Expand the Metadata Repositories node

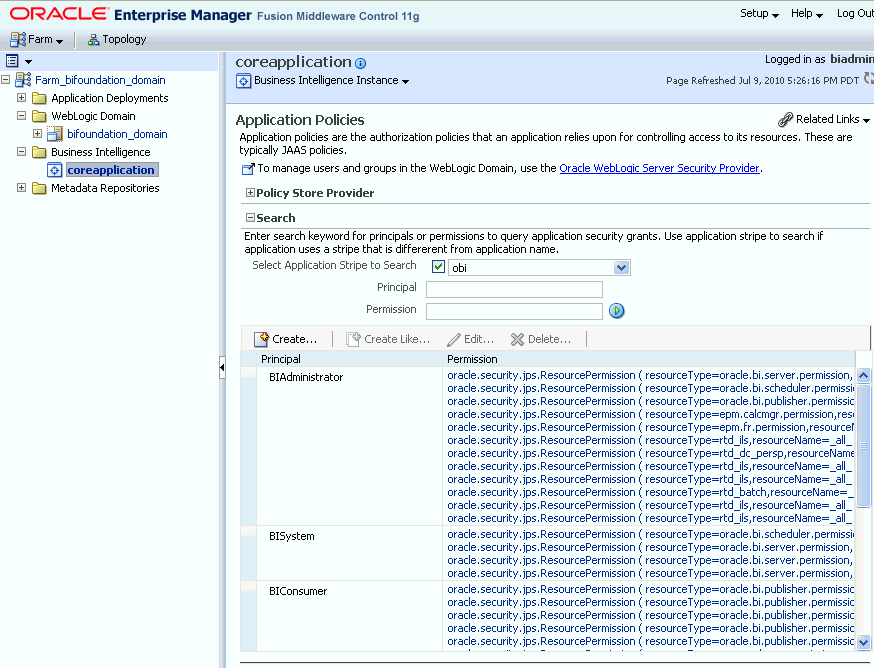pyautogui.click(x=21, y=188)
